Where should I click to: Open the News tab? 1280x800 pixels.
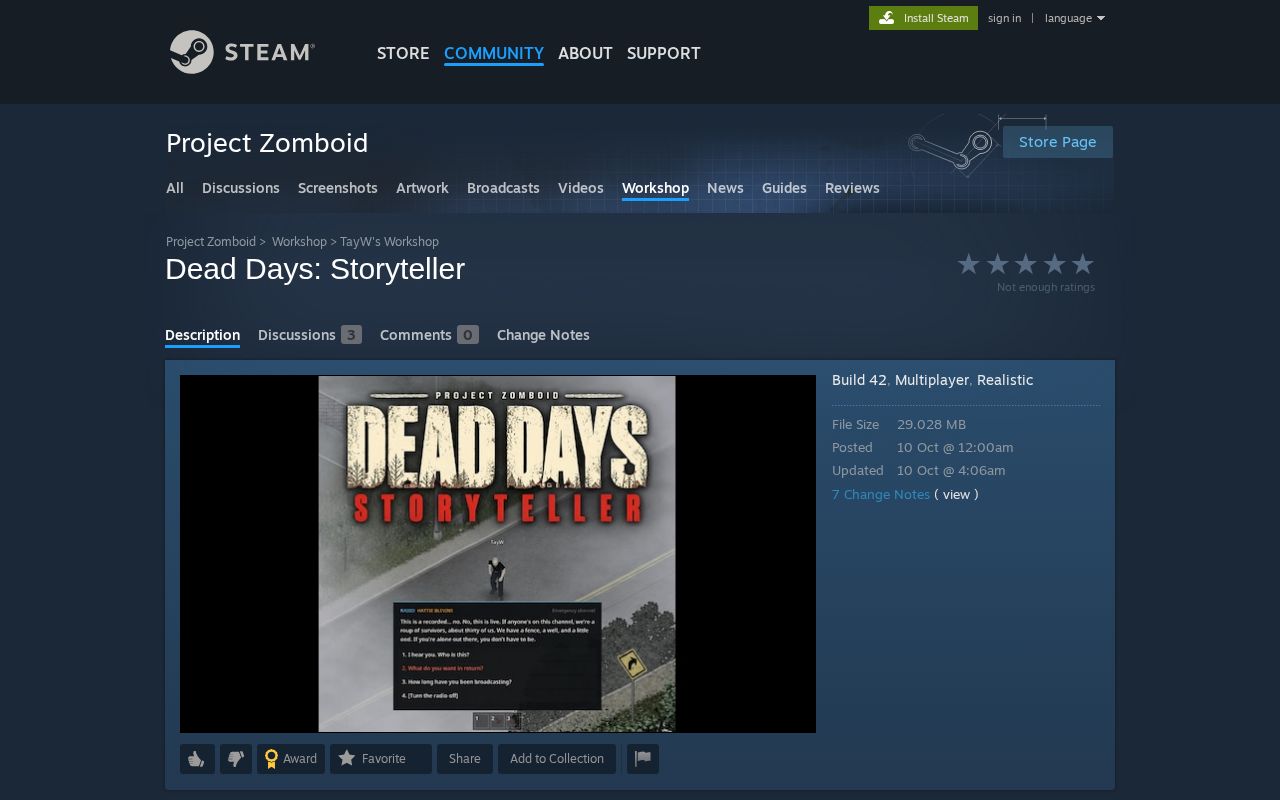pos(725,188)
